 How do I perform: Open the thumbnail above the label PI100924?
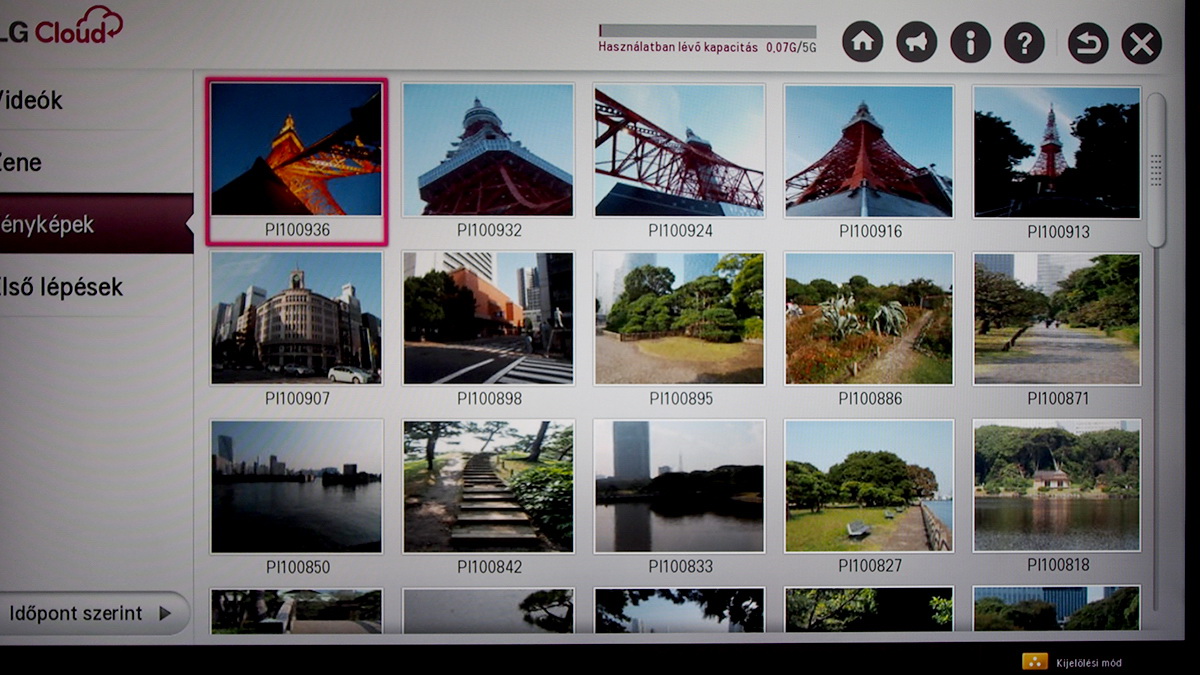click(x=679, y=149)
